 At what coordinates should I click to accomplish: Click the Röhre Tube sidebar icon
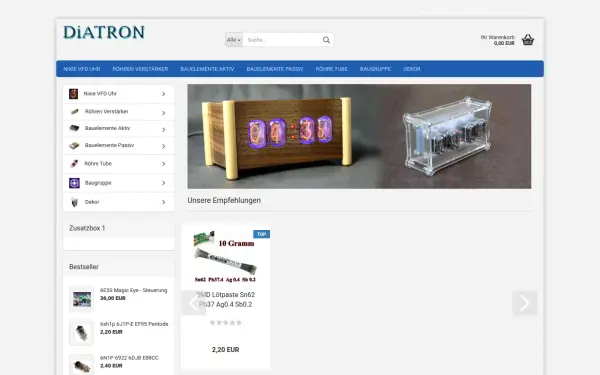74,164
